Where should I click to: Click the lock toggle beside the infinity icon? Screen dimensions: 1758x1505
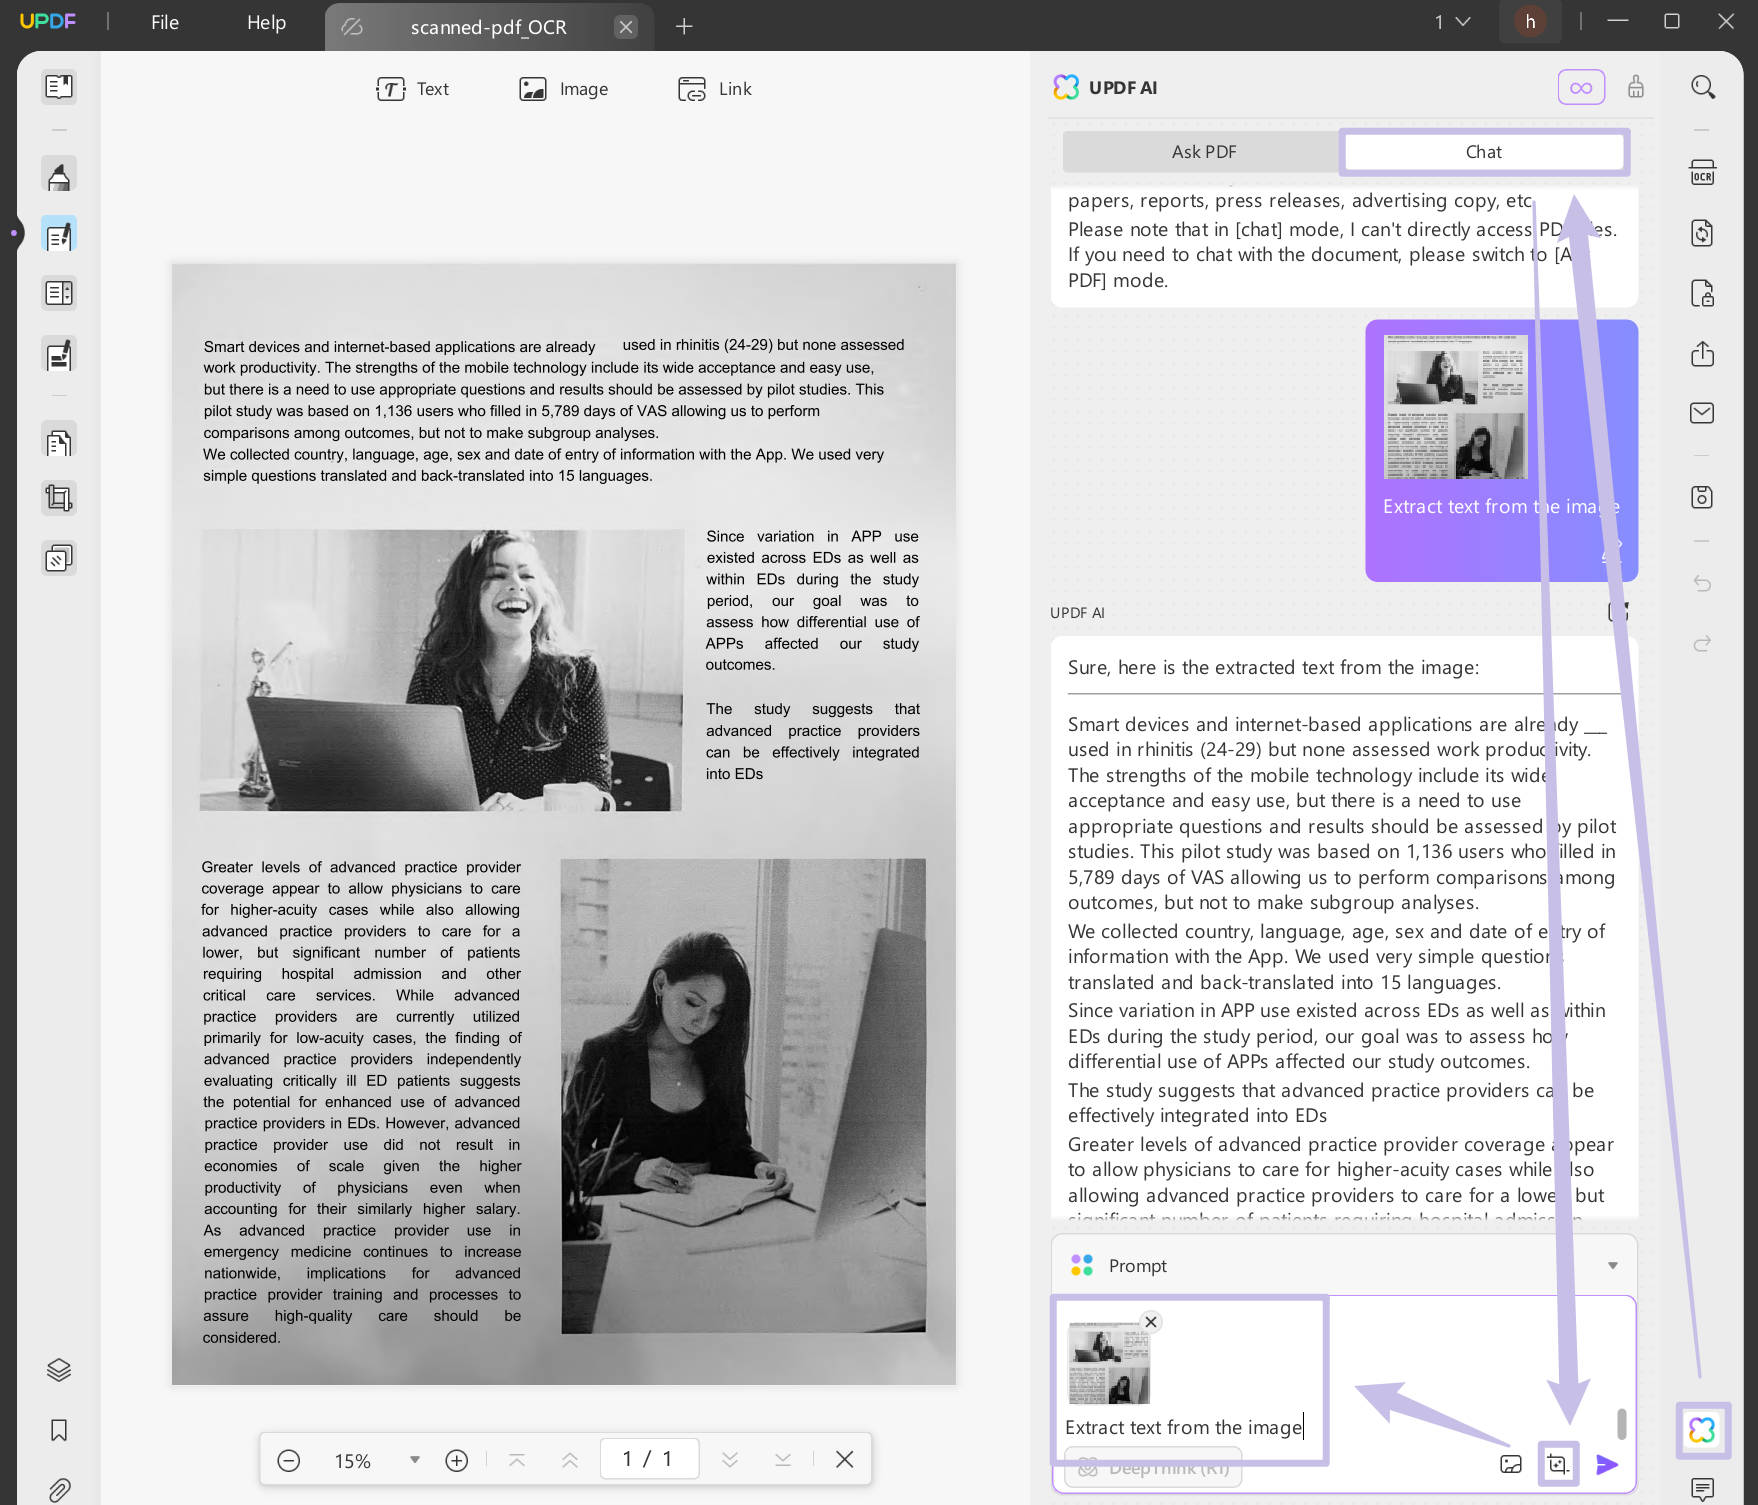pos(1636,87)
